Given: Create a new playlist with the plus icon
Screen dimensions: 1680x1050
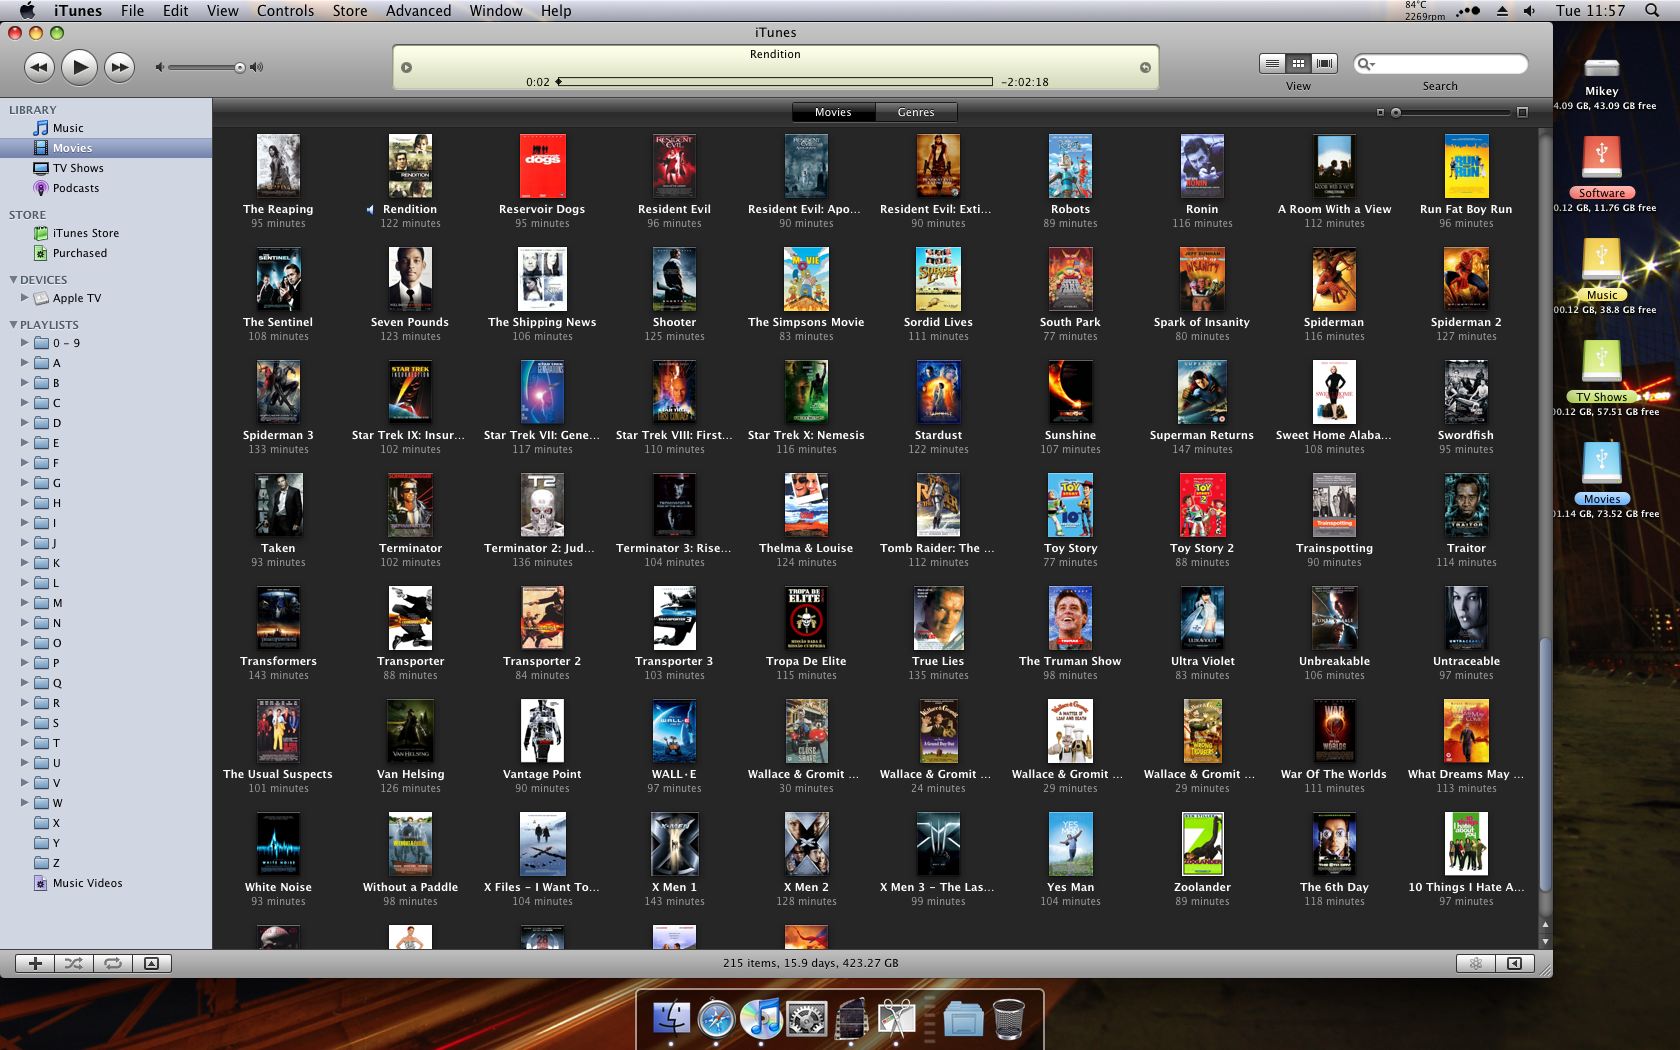Looking at the screenshot, I should click(34, 963).
